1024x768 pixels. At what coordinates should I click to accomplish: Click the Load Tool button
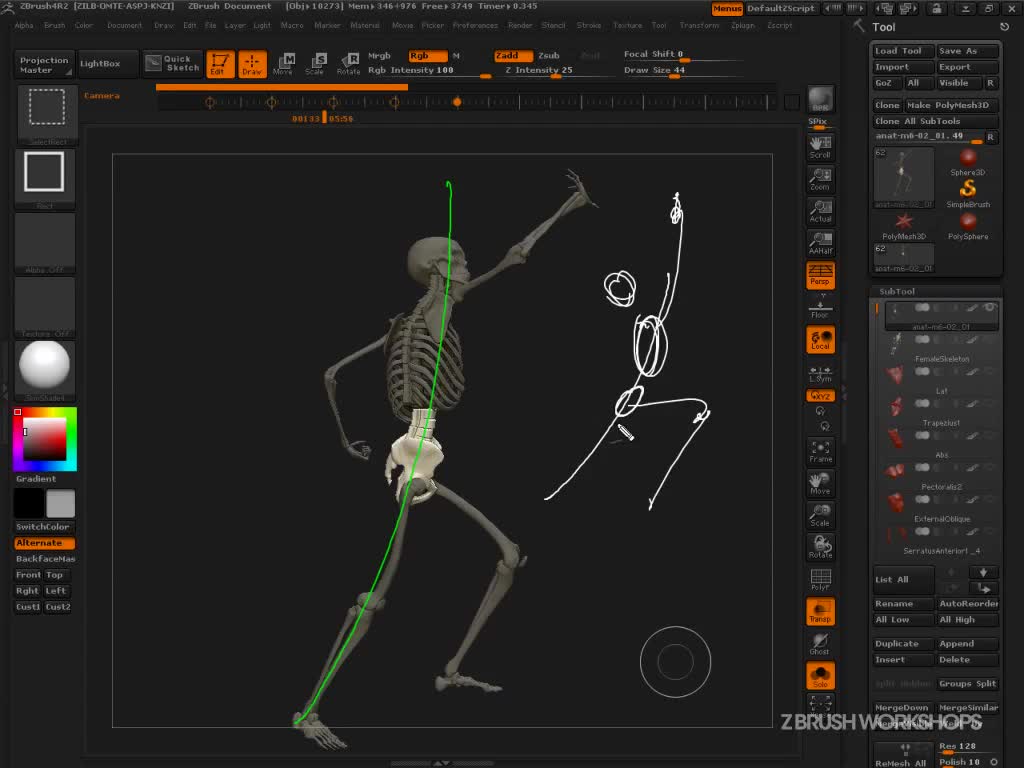pyautogui.click(x=903, y=51)
